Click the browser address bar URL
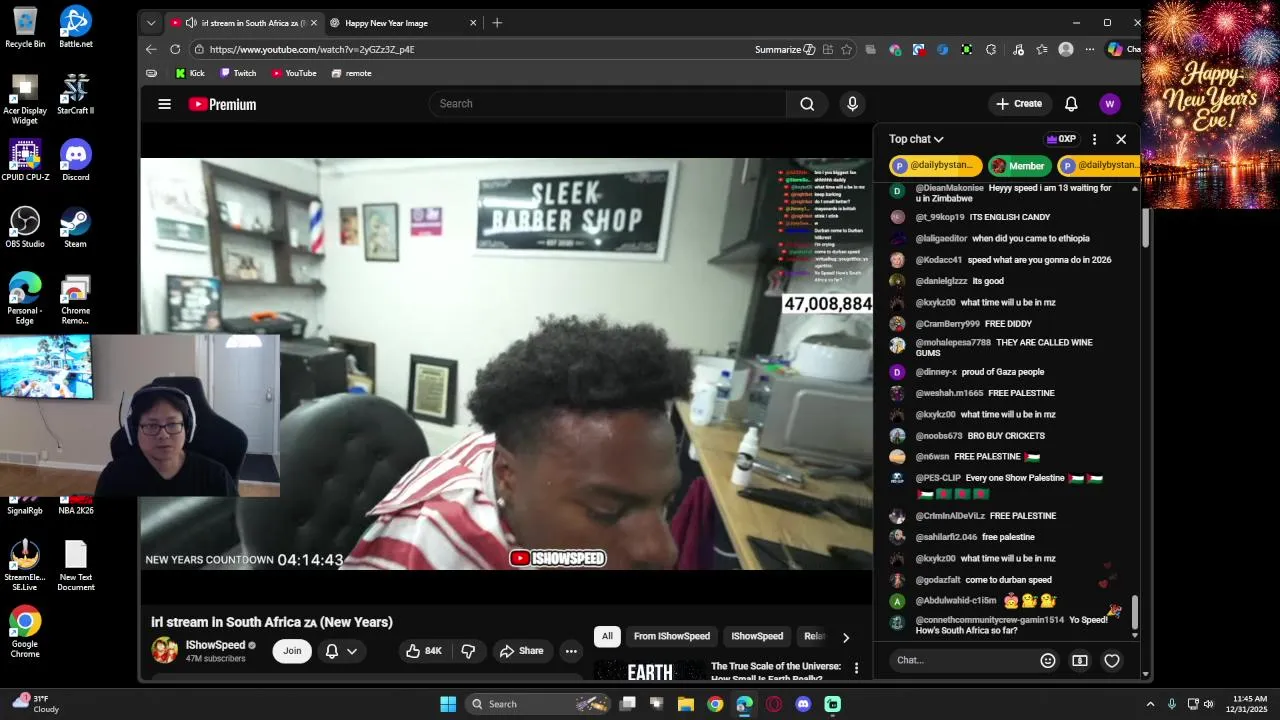The height and width of the screenshot is (720, 1280). tap(312, 49)
